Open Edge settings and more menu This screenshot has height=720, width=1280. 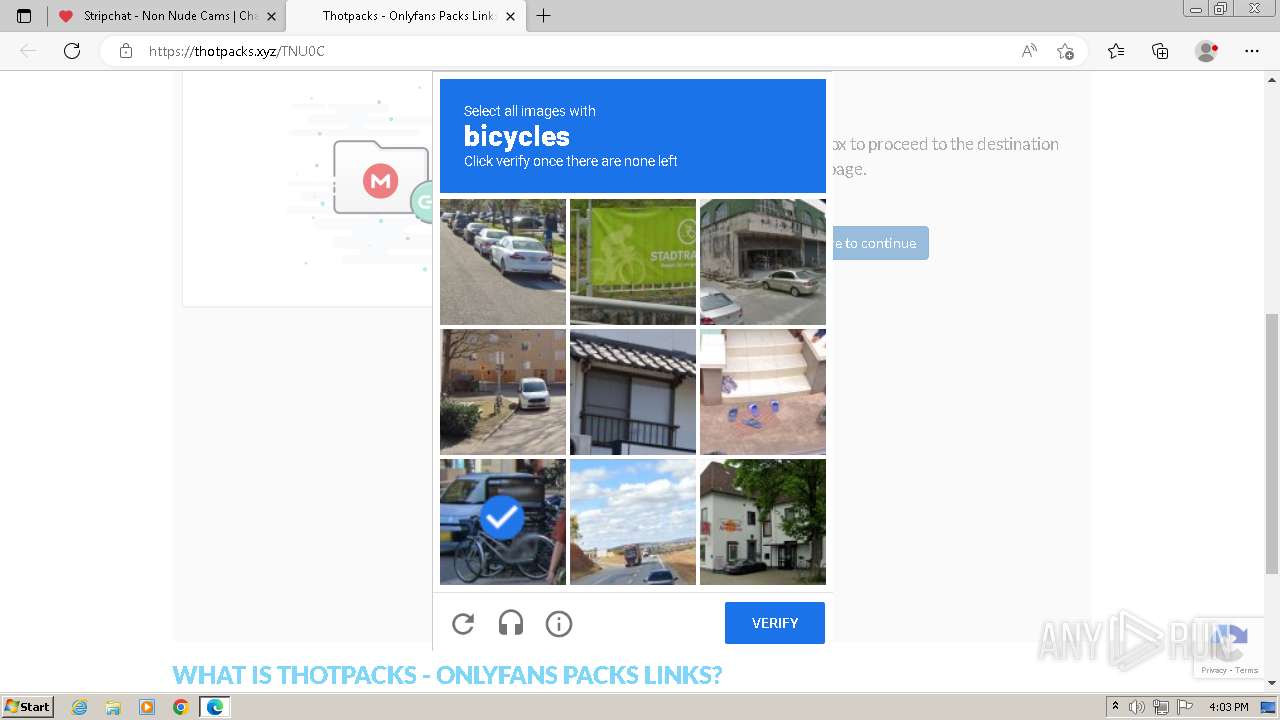tap(1252, 51)
